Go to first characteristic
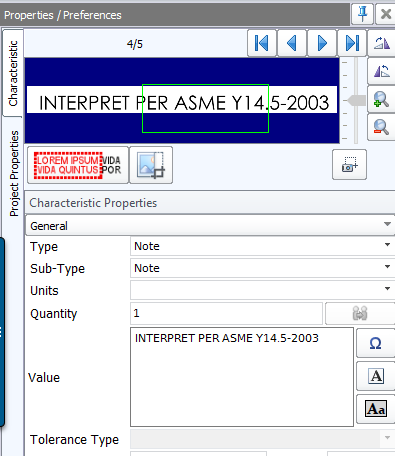 pos(262,43)
